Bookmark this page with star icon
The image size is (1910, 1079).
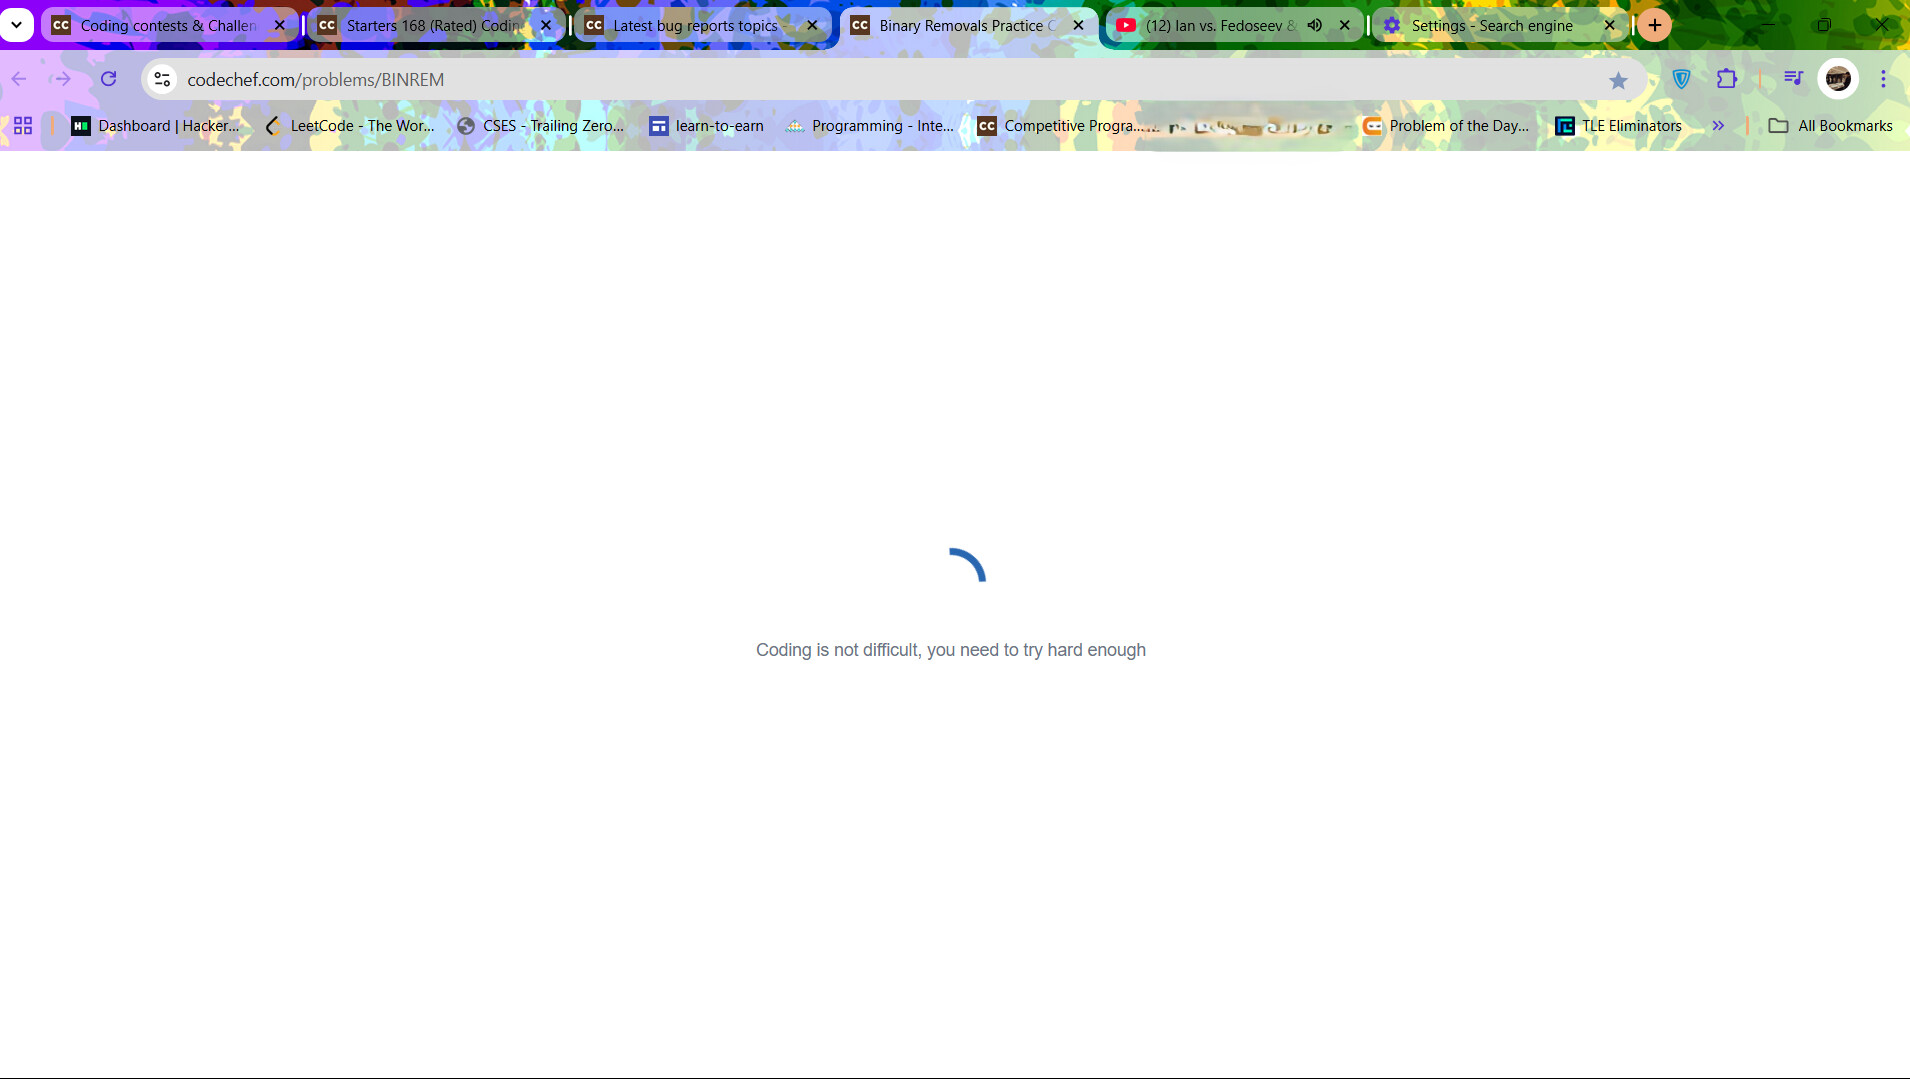coord(1618,80)
